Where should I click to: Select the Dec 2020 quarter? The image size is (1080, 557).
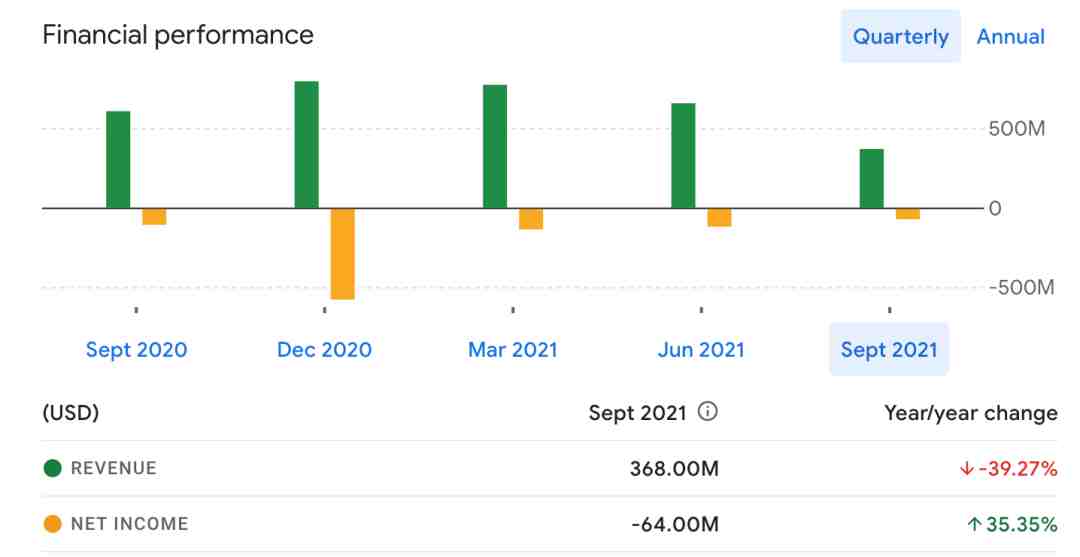click(x=324, y=350)
